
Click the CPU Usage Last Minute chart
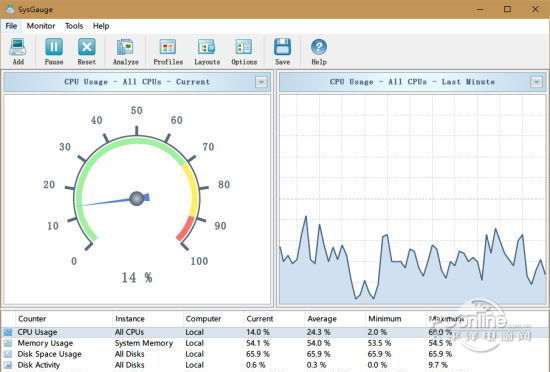pyautogui.click(x=412, y=199)
